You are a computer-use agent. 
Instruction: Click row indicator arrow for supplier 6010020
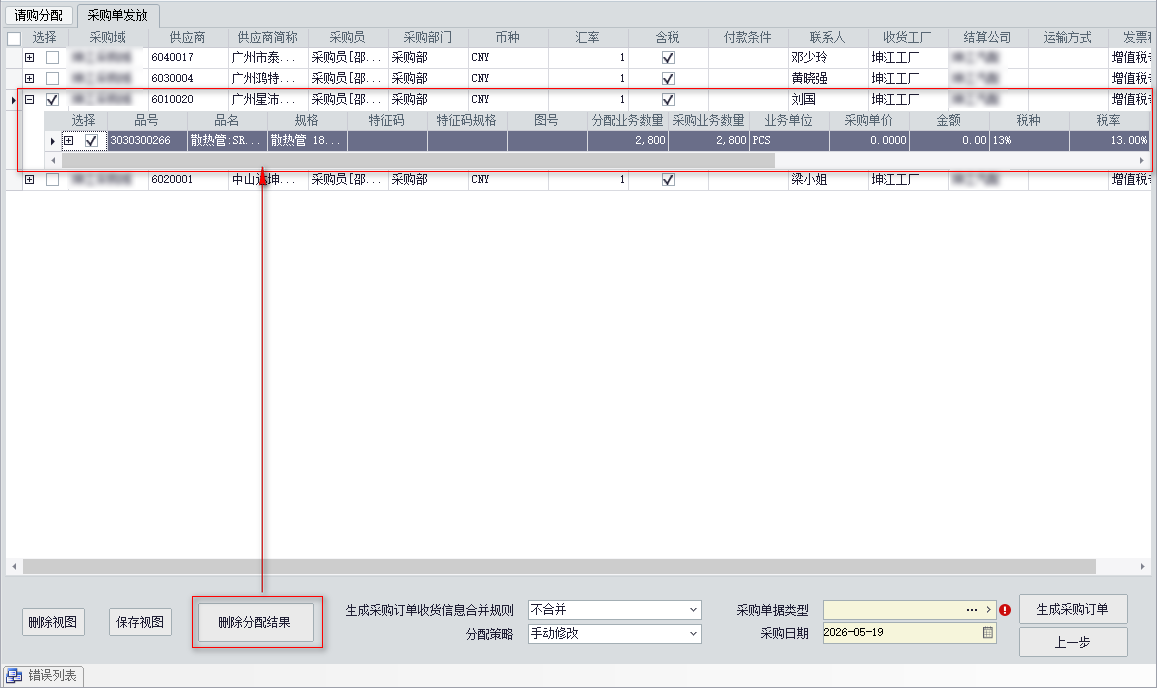click(13, 100)
